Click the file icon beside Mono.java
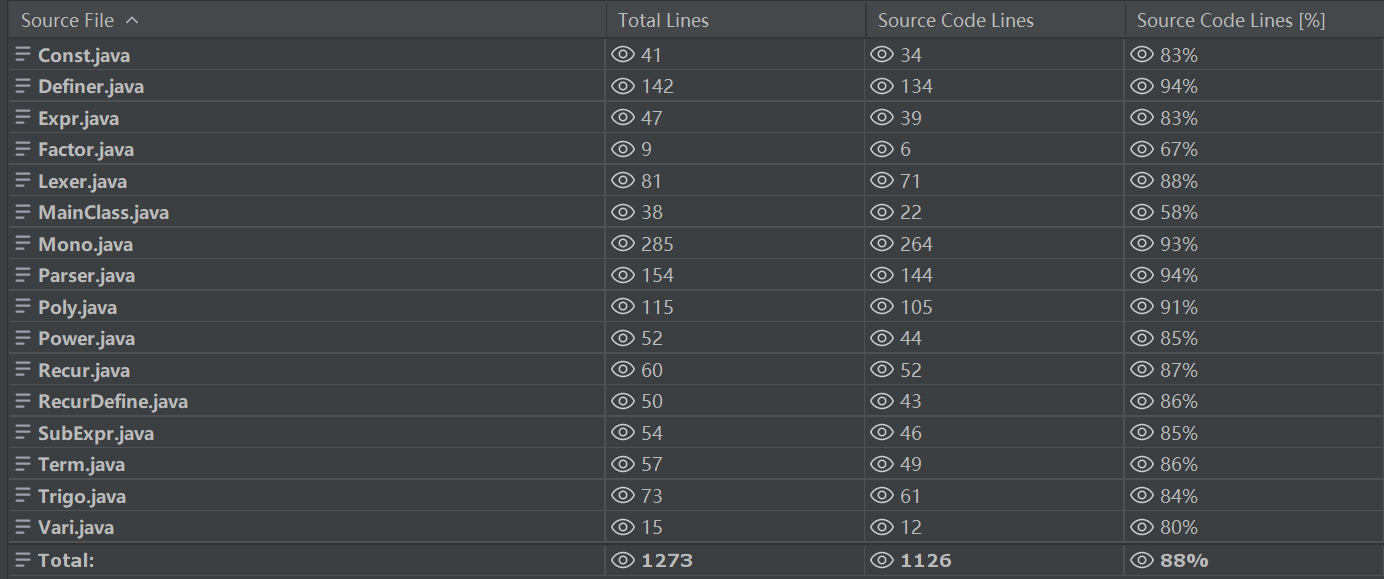 (21, 243)
